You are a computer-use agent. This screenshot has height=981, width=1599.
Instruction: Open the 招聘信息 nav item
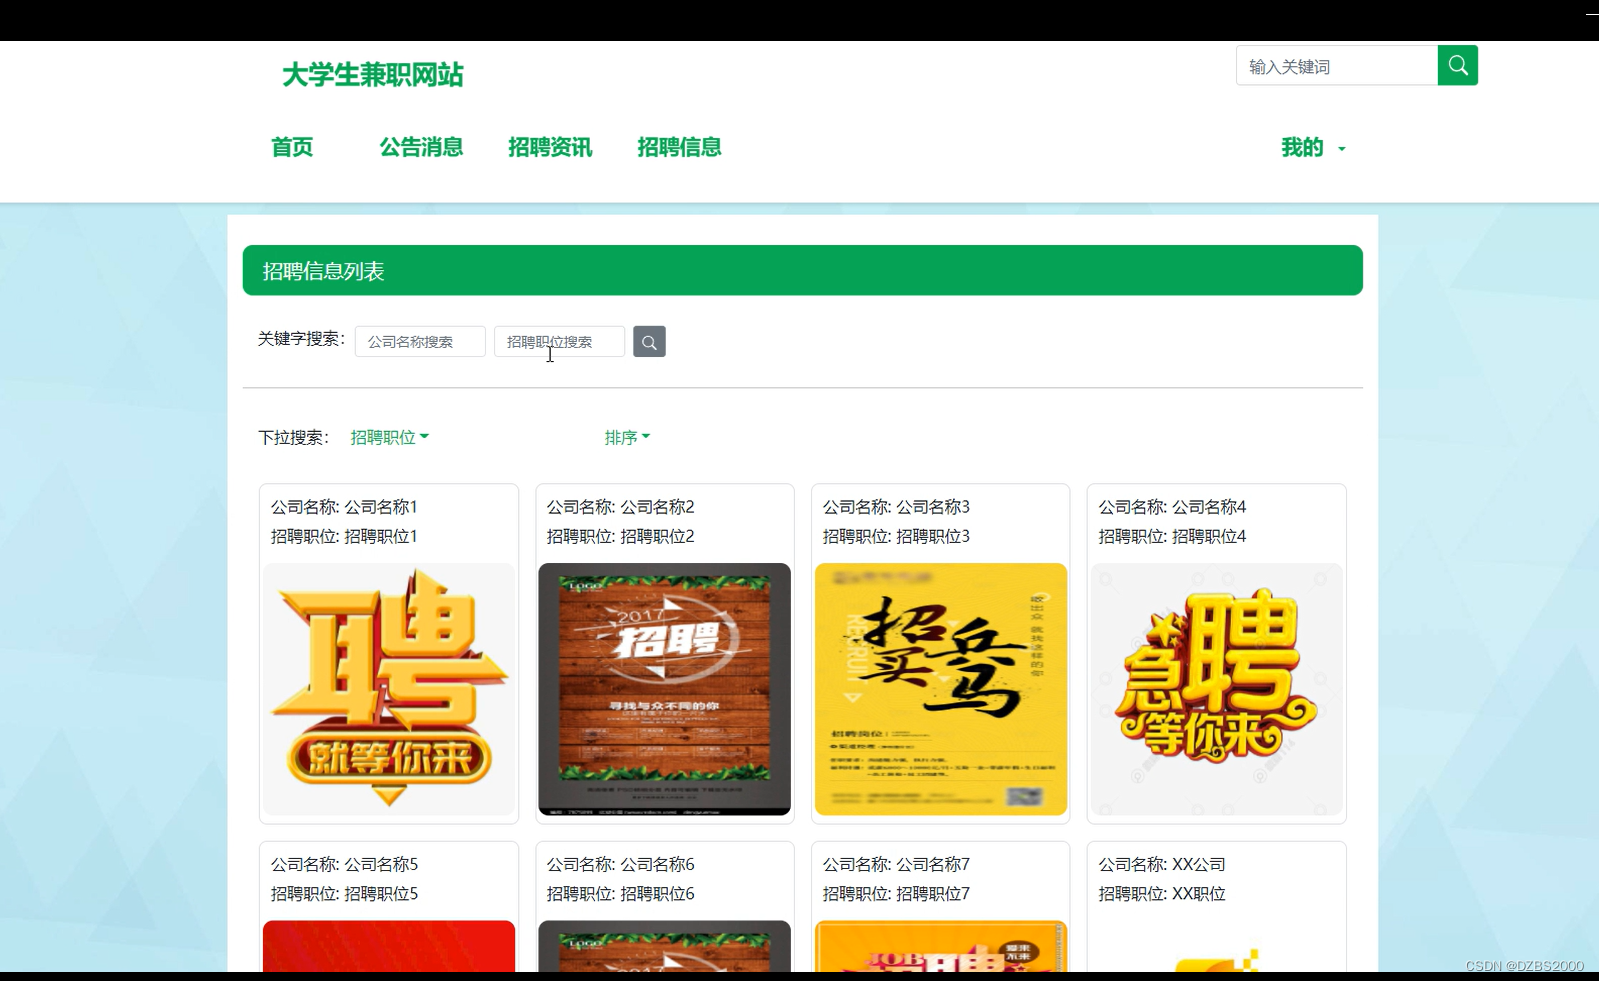point(679,148)
